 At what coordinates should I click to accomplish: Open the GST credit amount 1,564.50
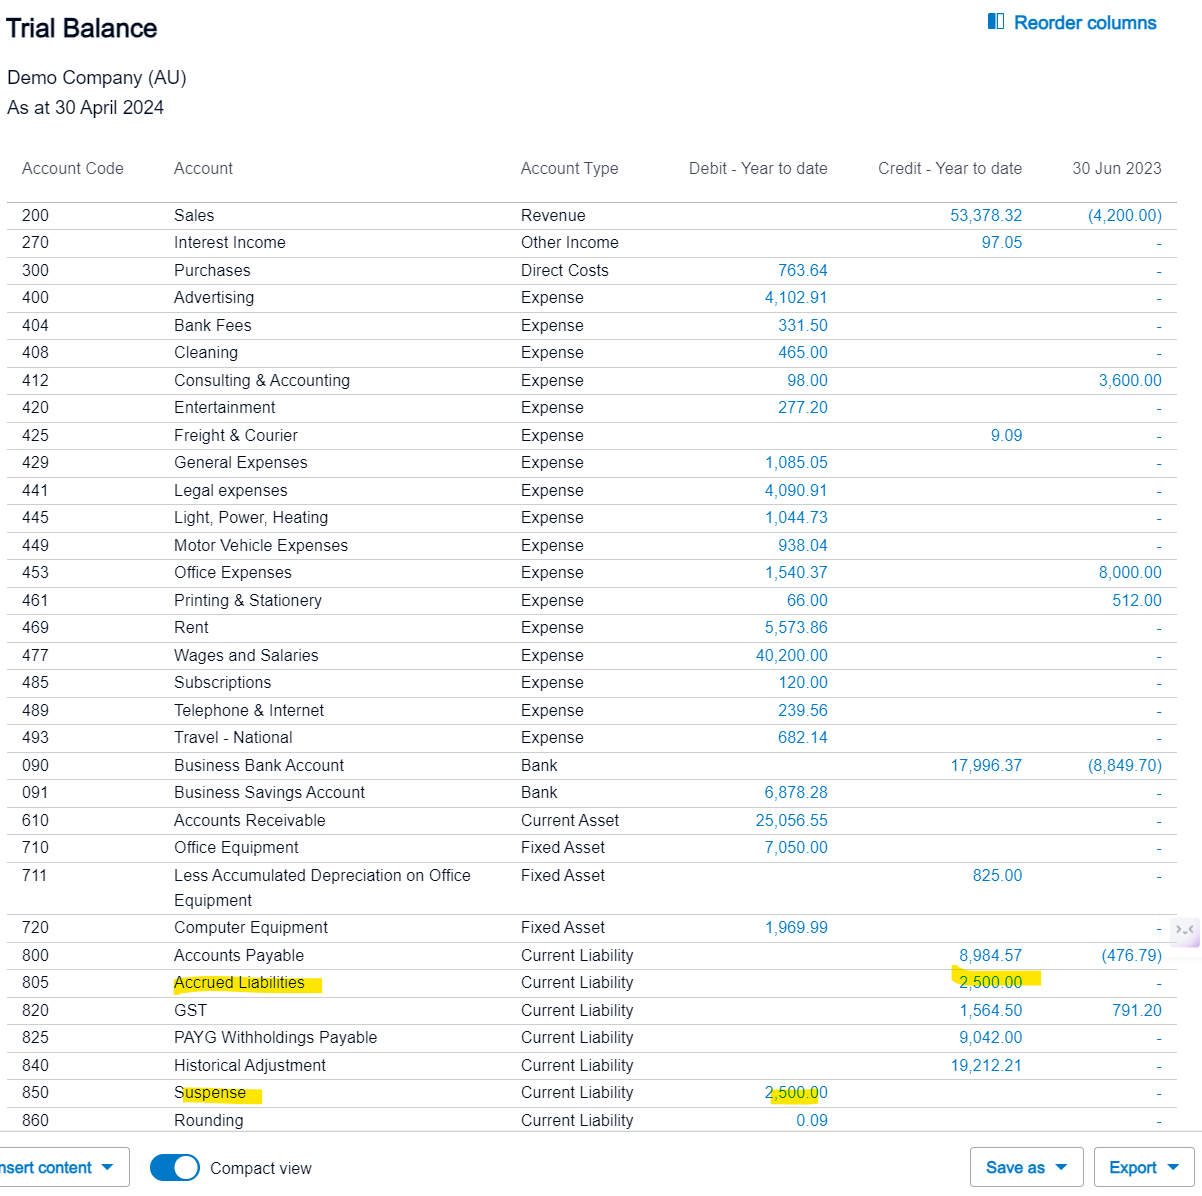click(990, 1010)
